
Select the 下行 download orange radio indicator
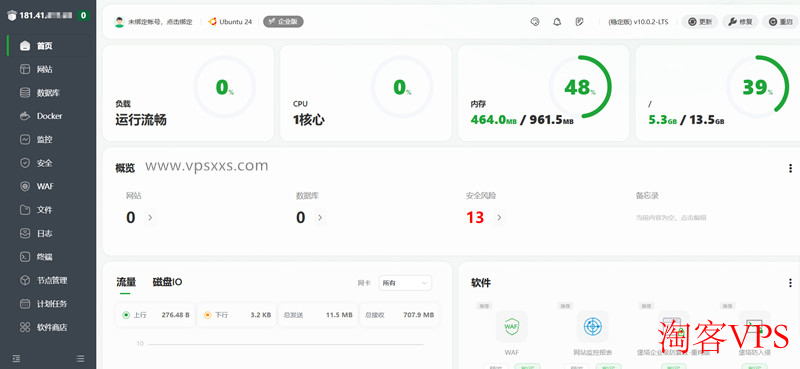point(207,315)
